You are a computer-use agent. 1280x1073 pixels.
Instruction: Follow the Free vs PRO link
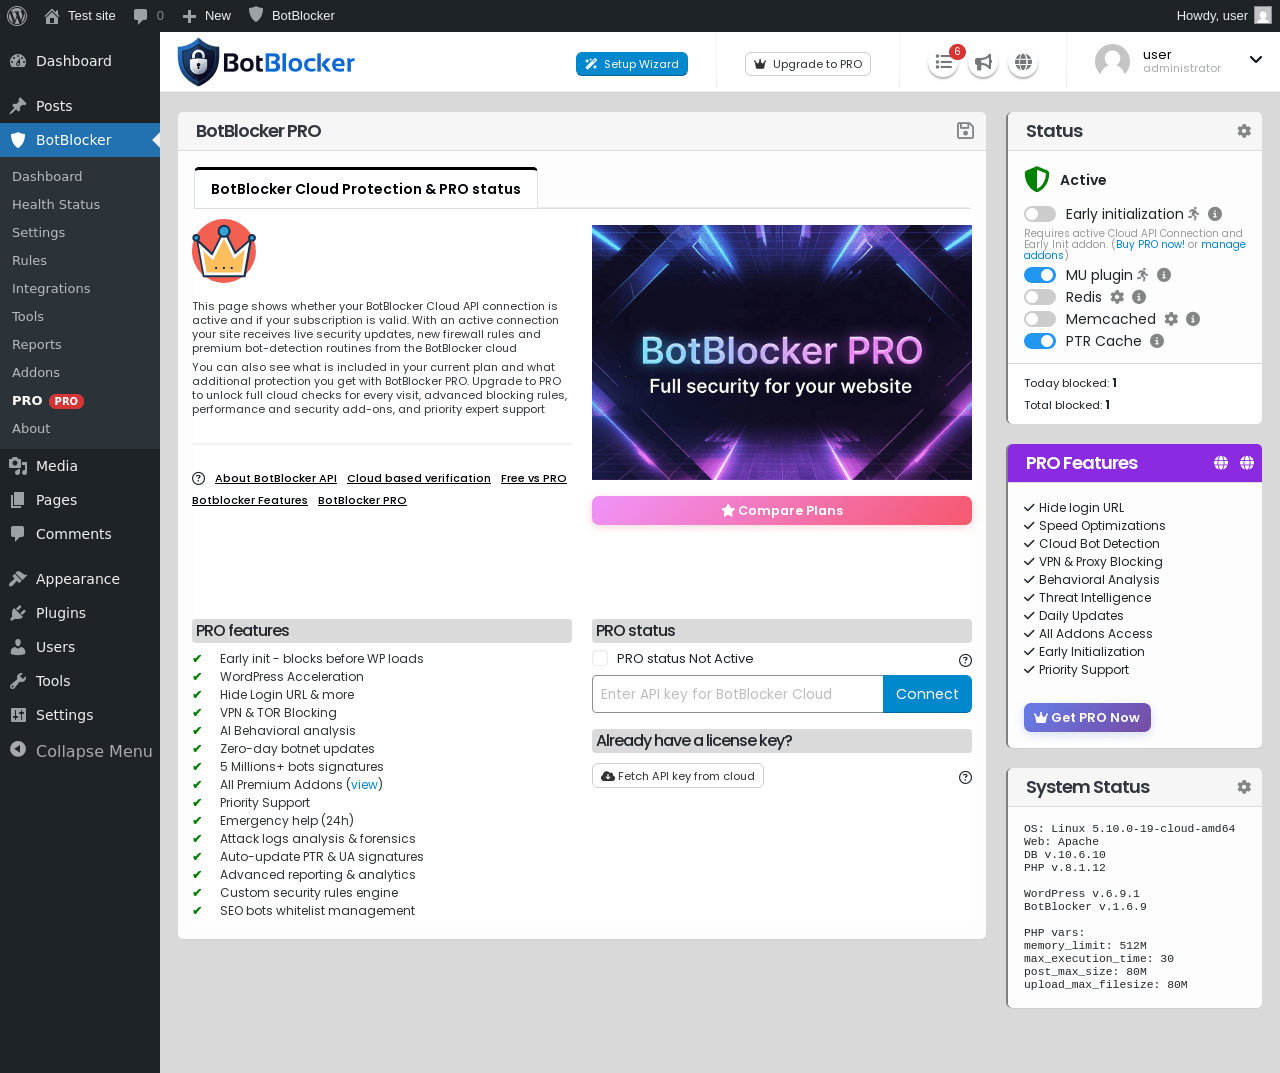(534, 479)
